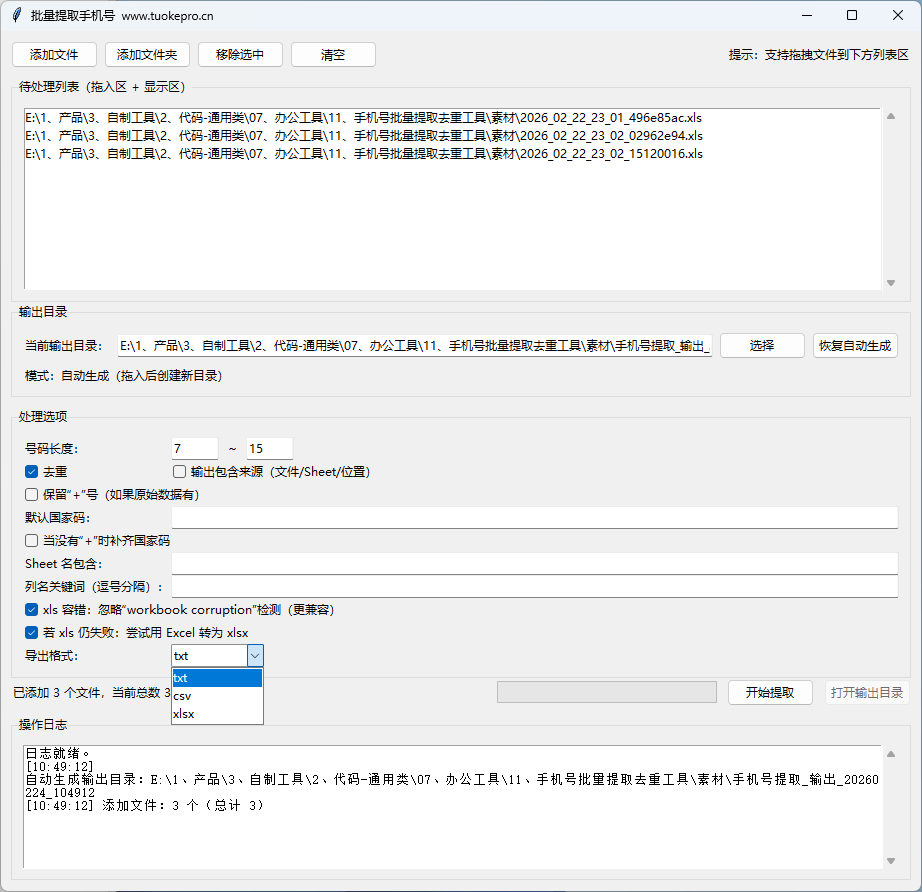This screenshot has height=892, width=922.
Task: Click the 日志就绪 log line
Action: click(x=58, y=753)
